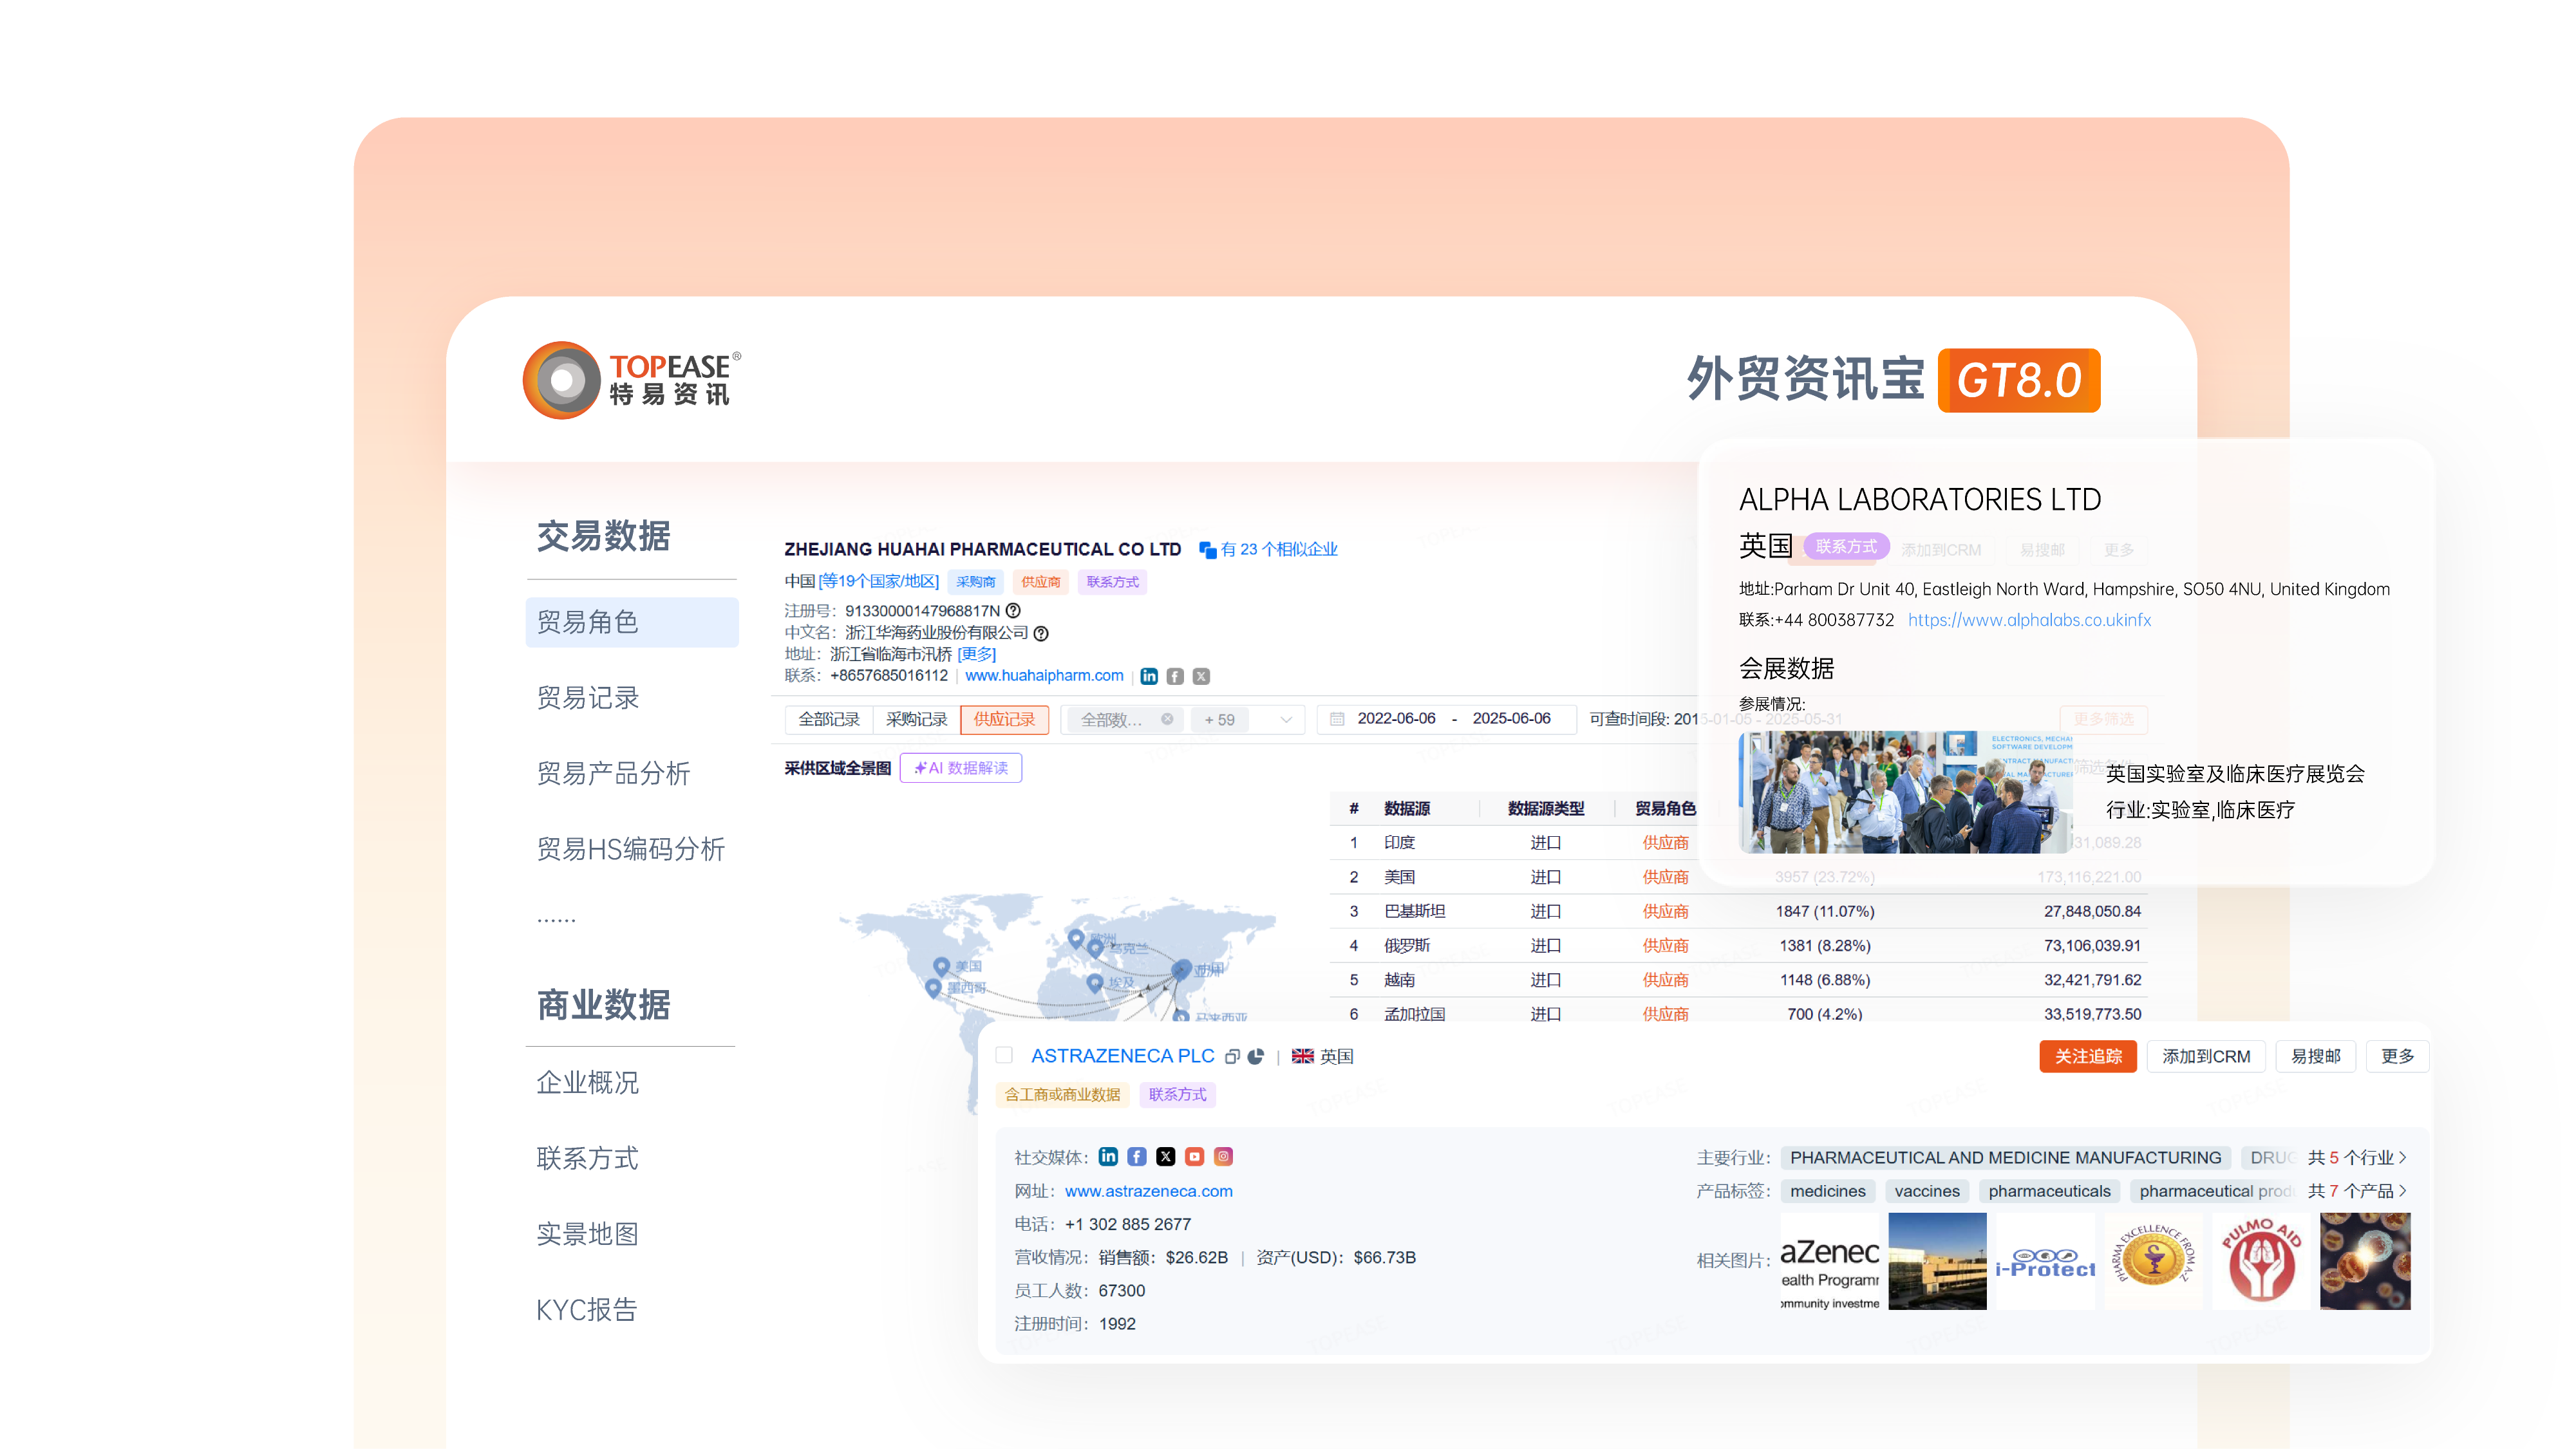Click the 含工商或商业数据 tag

pos(1062,1095)
